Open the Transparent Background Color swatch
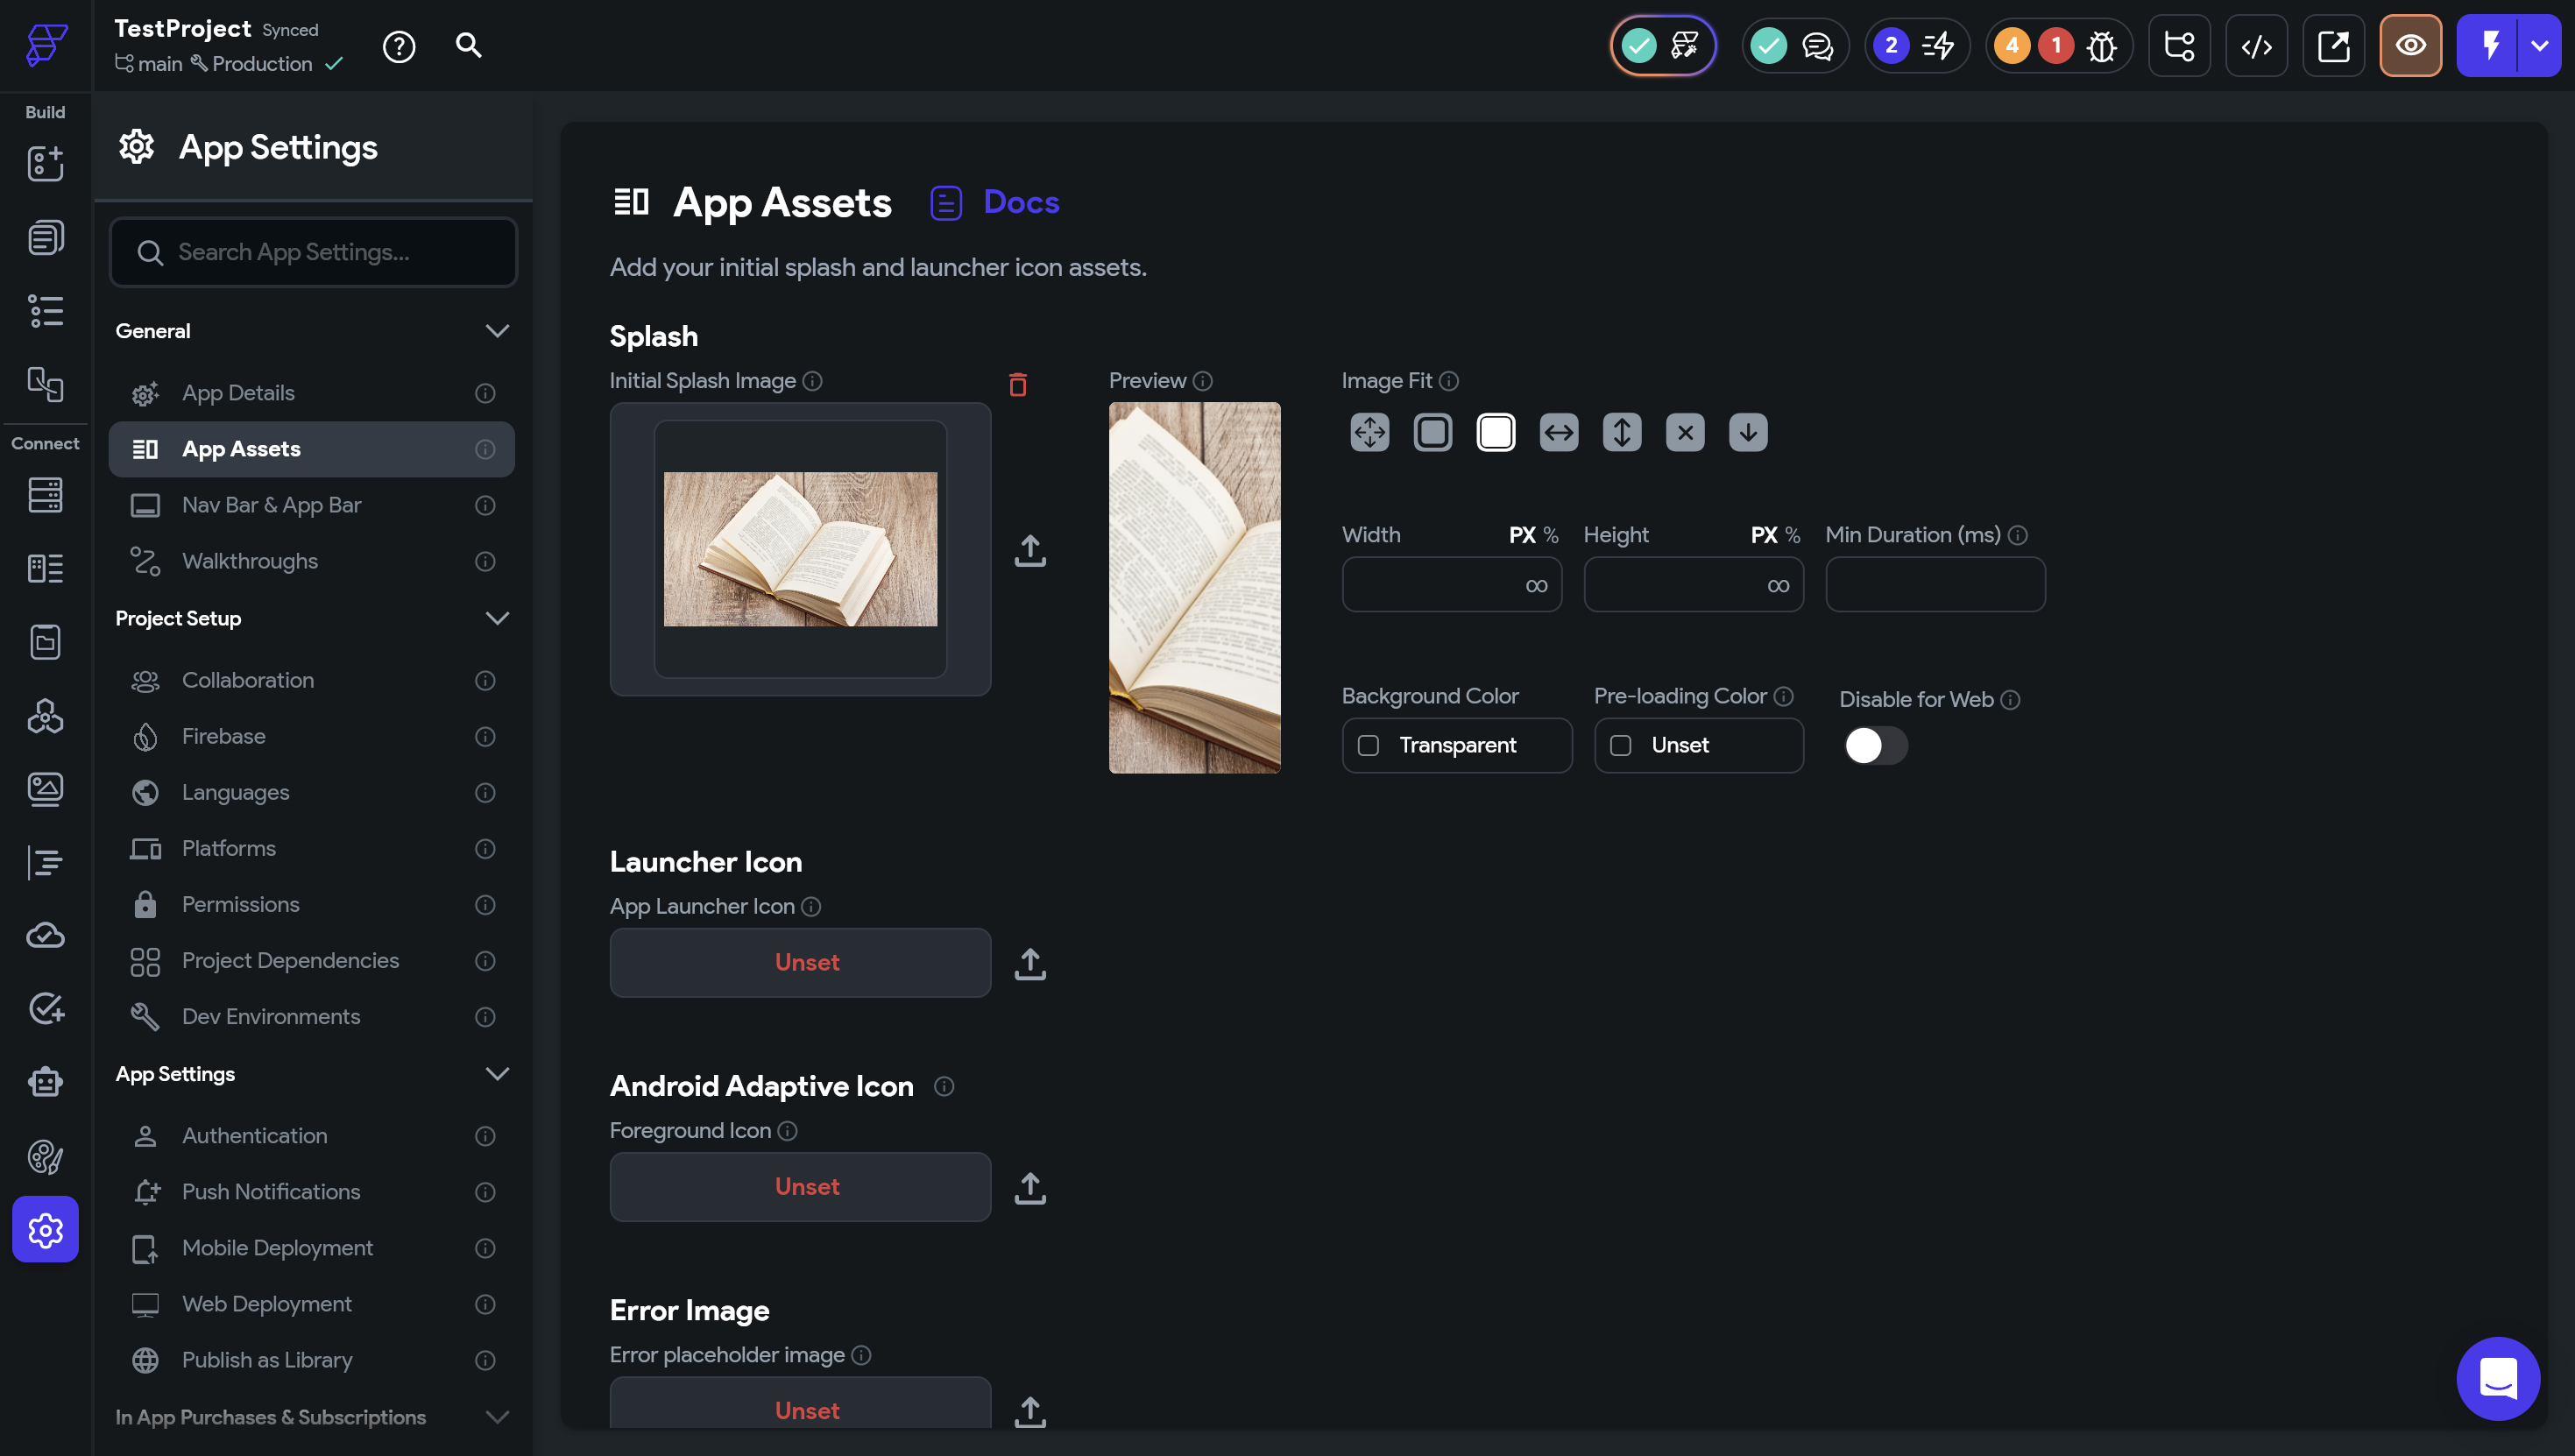The image size is (2575, 1456). click(x=1368, y=745)
